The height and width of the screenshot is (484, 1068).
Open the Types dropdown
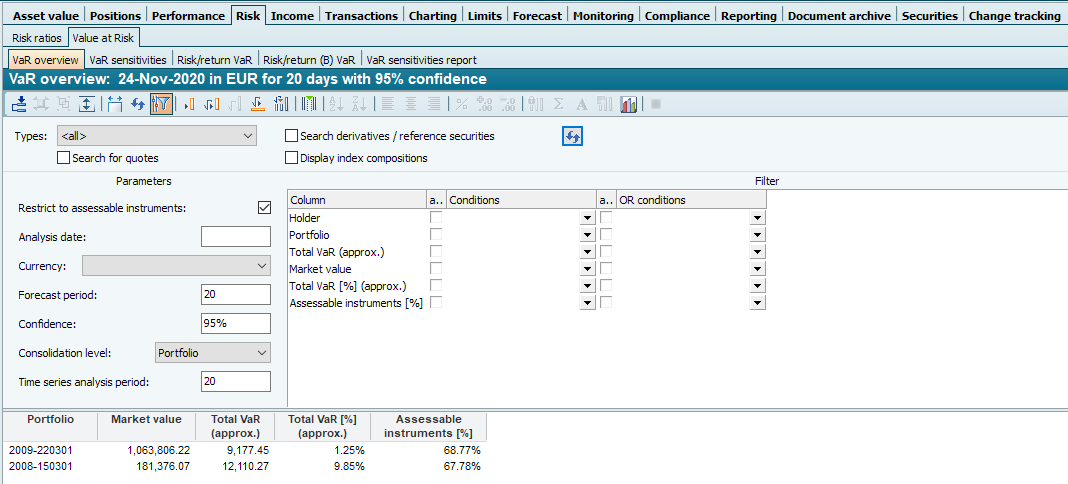[x=157, y=136]
